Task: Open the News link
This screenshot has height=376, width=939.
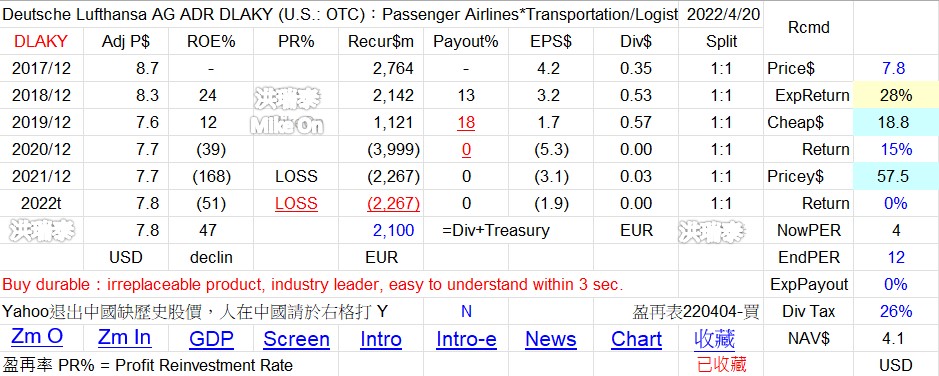Action: tap(550, 339)
